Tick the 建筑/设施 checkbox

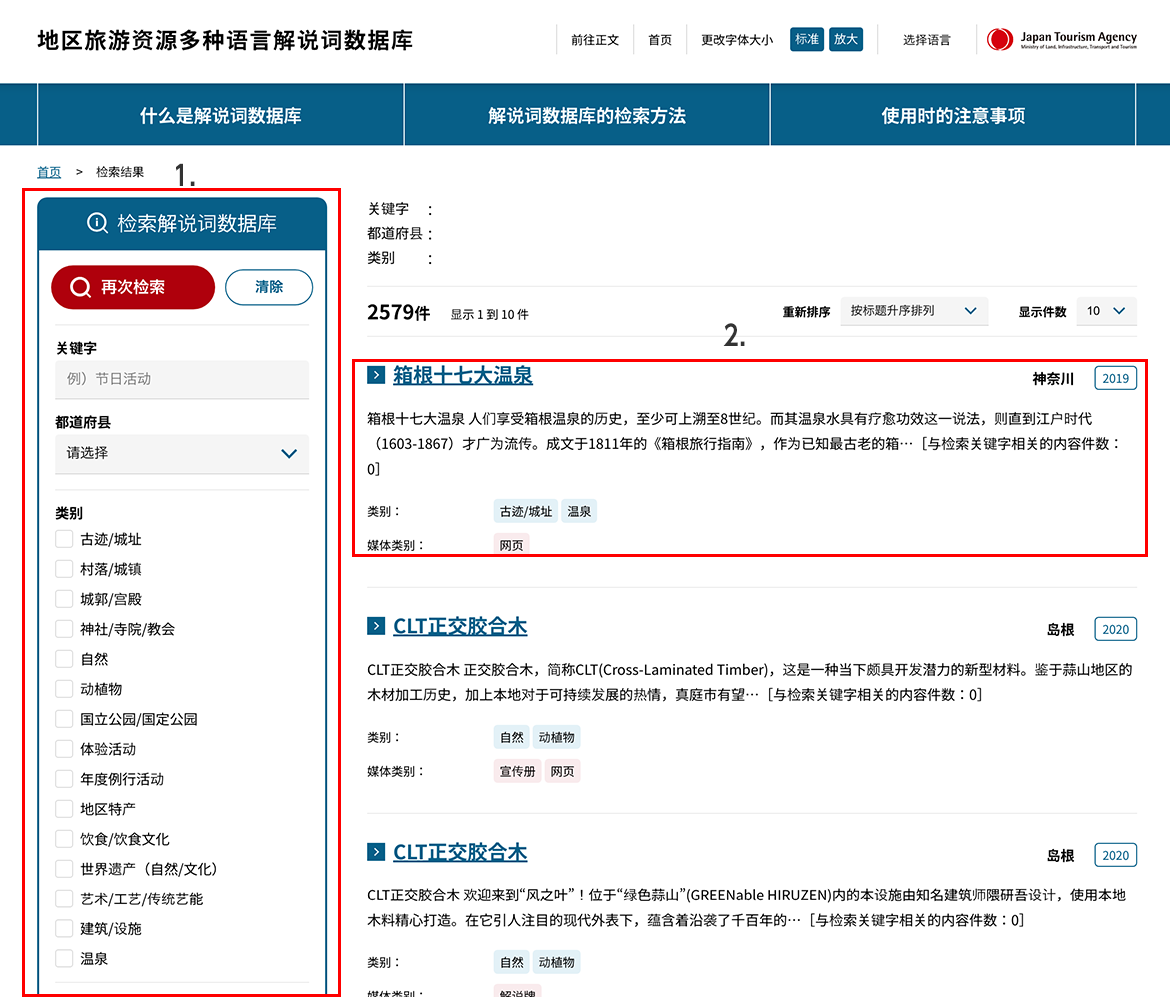pos(64,928)
